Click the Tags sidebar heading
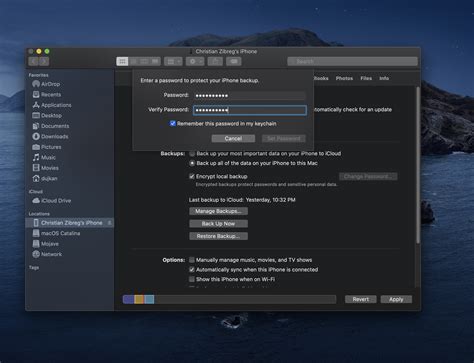Viewport: 474px width, 363px height. [x=34, y=268]
